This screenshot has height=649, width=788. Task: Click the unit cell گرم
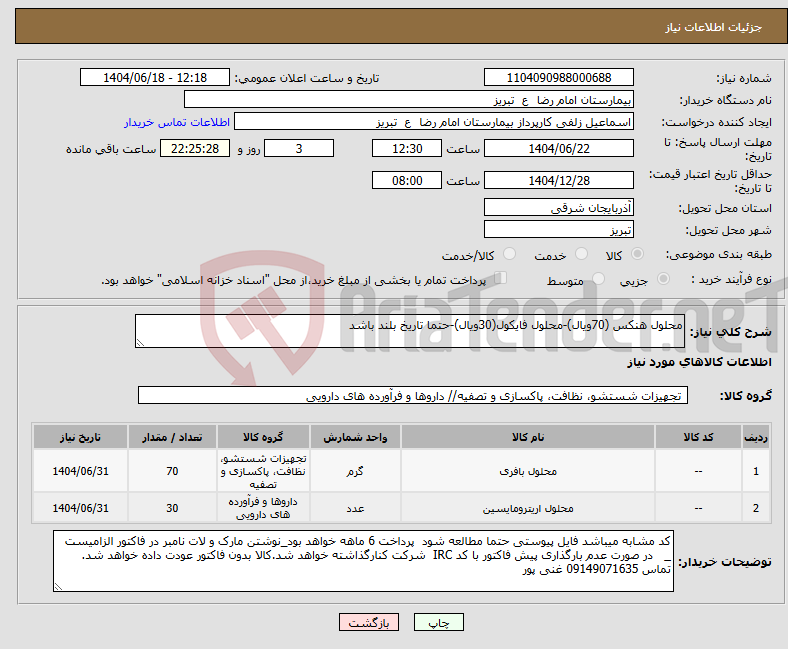(355, 471)
